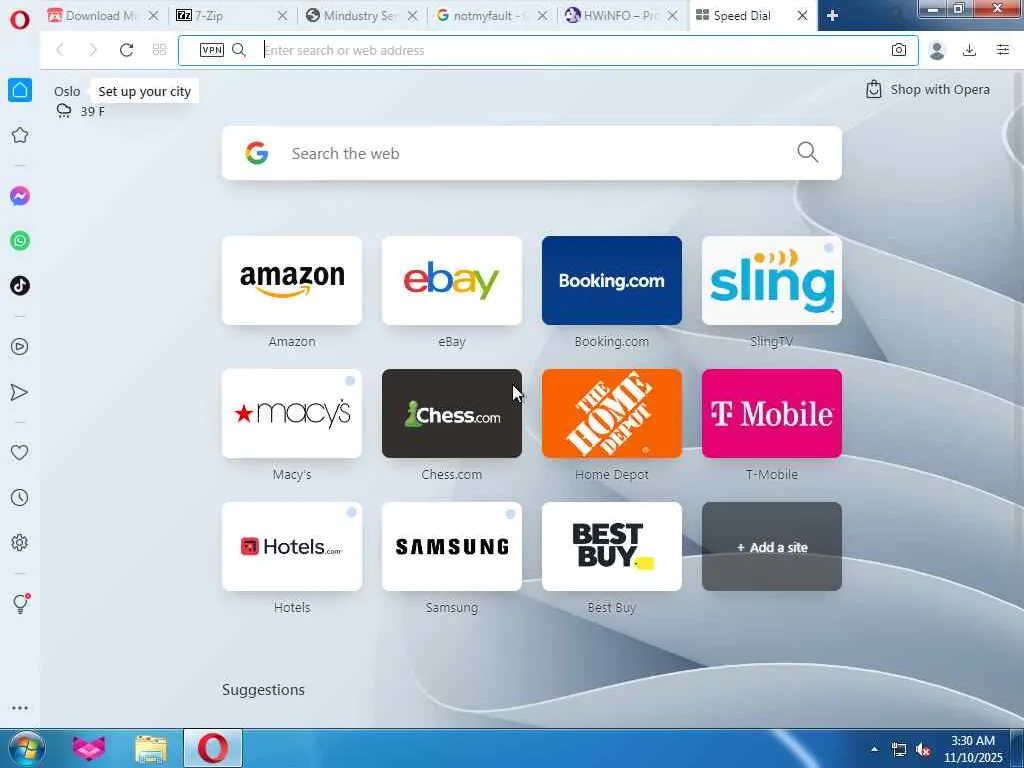Open the tab islands grid icon
The height and width of the screenshot is (768, 1024).
159,50
